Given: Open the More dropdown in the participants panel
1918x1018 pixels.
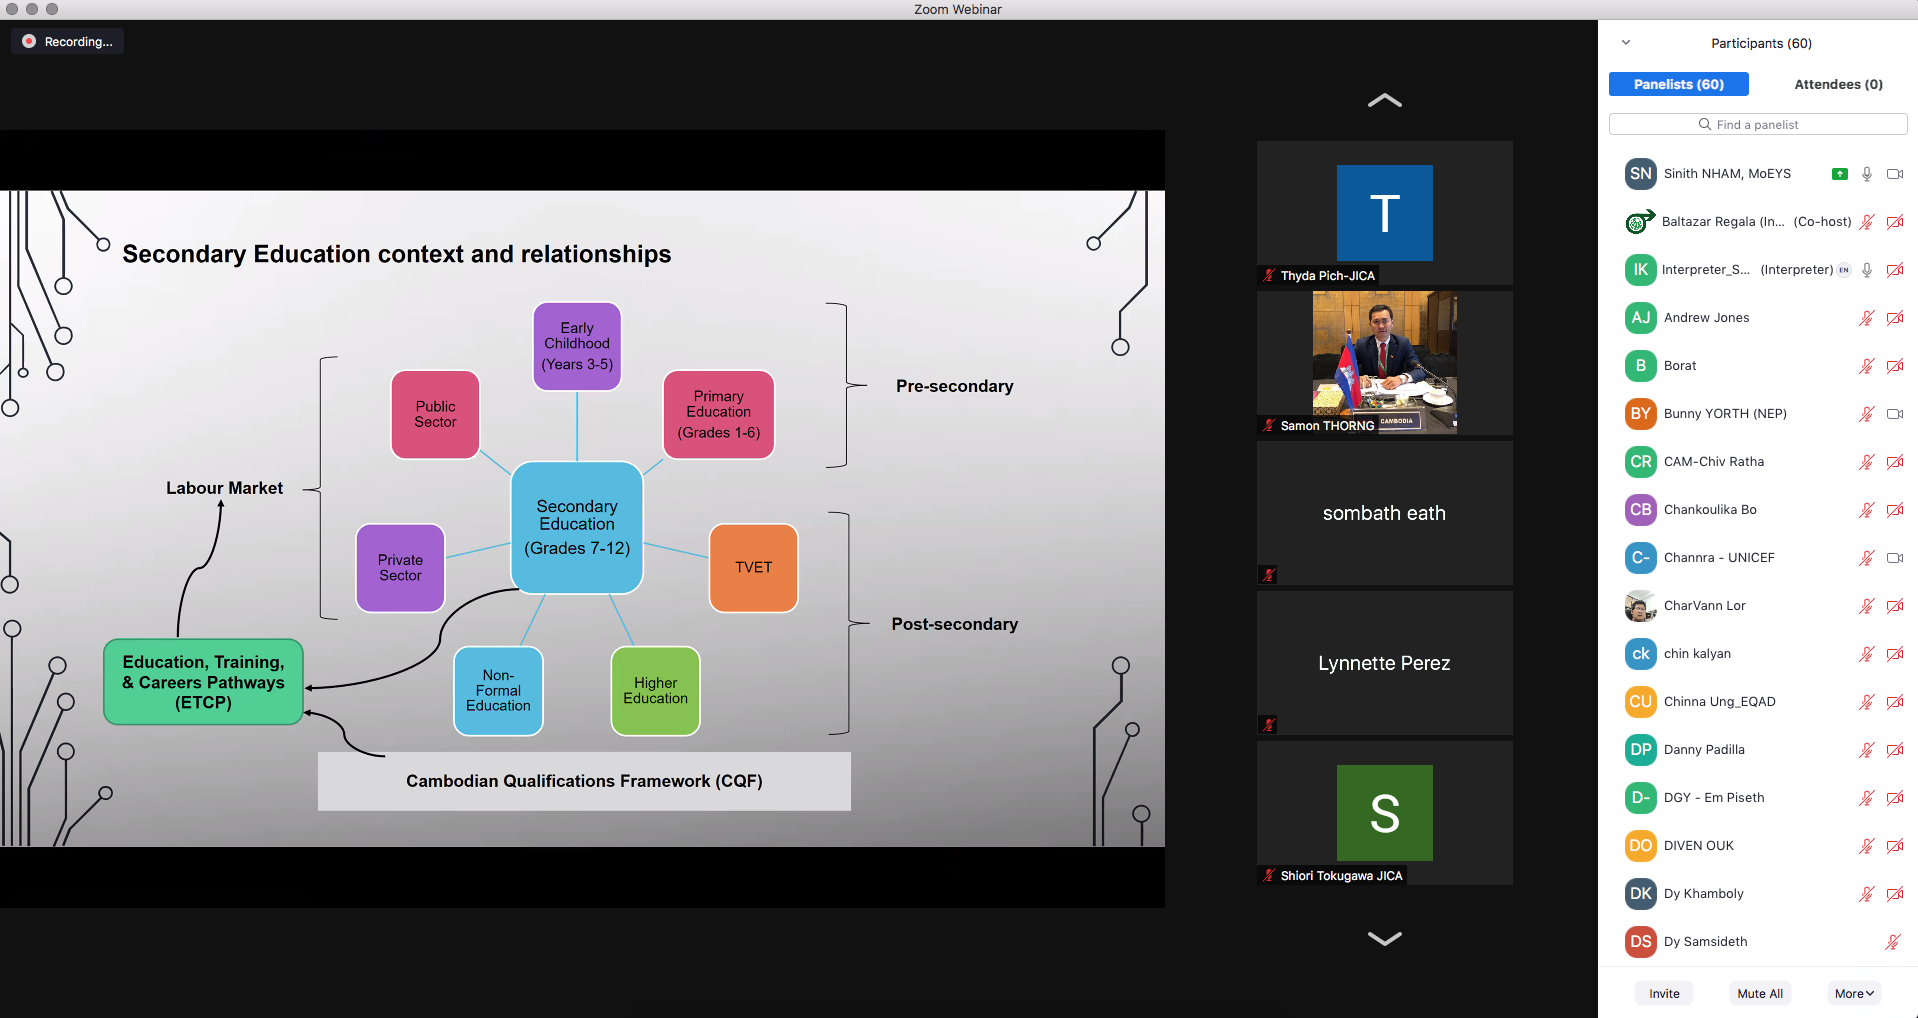Looking at the screenshot, I should pyautogui.click(x=1853, y=993).
